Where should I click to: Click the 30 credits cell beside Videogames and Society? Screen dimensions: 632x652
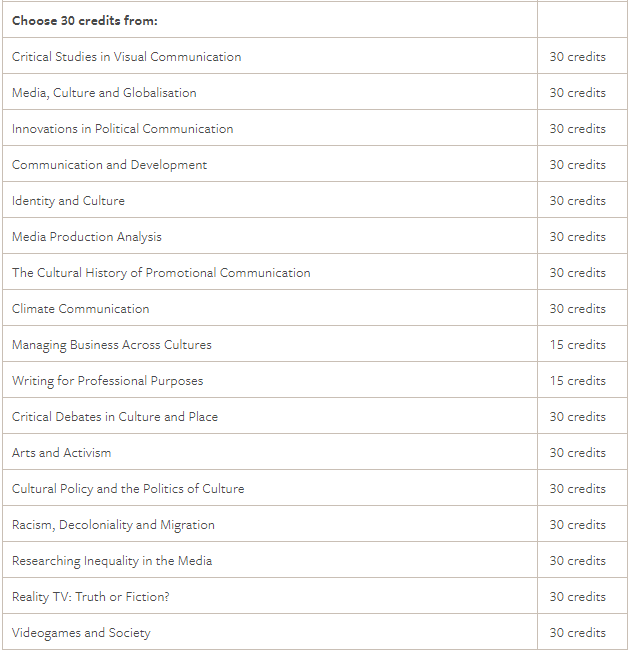coord(577,633)
